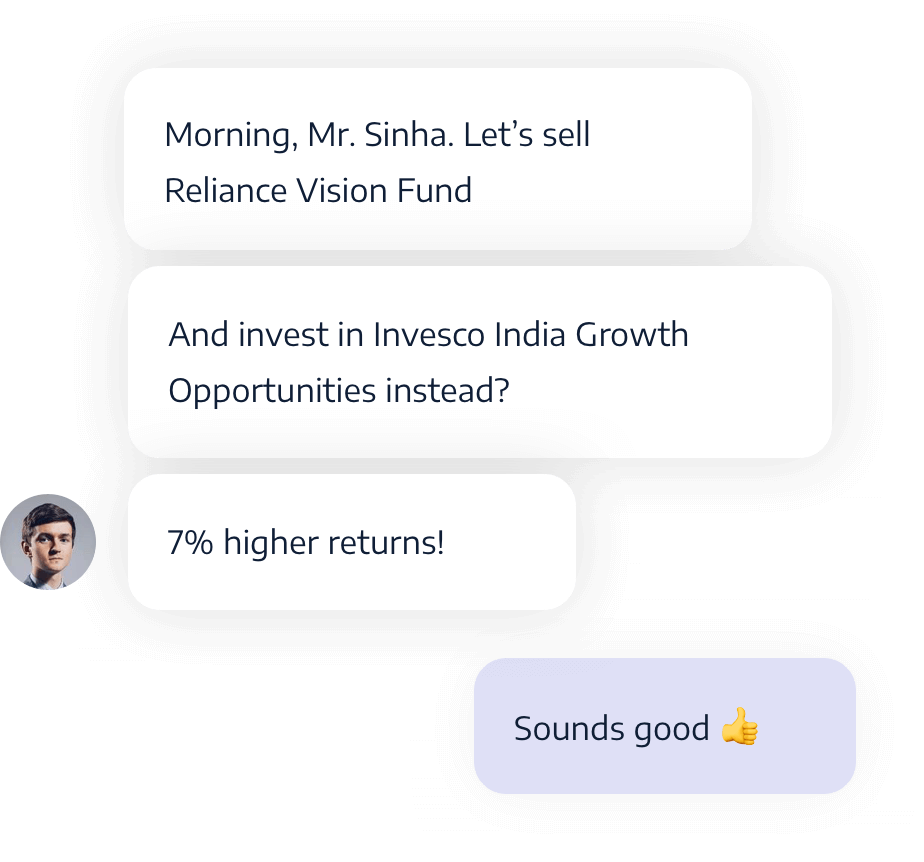Select the 'Morning, Mr. Sinha' message bubble

click(438, 159)
